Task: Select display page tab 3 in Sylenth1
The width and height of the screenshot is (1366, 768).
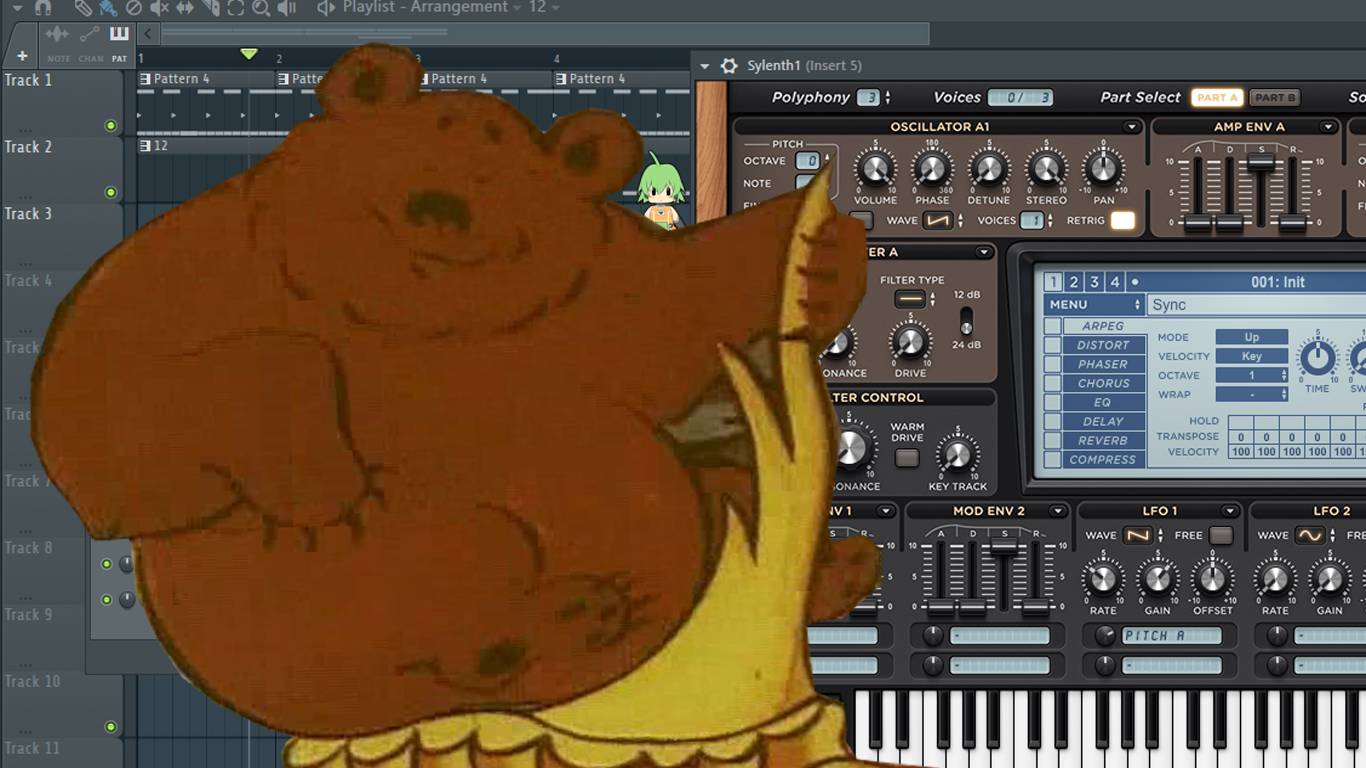Action: [x=1094, y=282]
